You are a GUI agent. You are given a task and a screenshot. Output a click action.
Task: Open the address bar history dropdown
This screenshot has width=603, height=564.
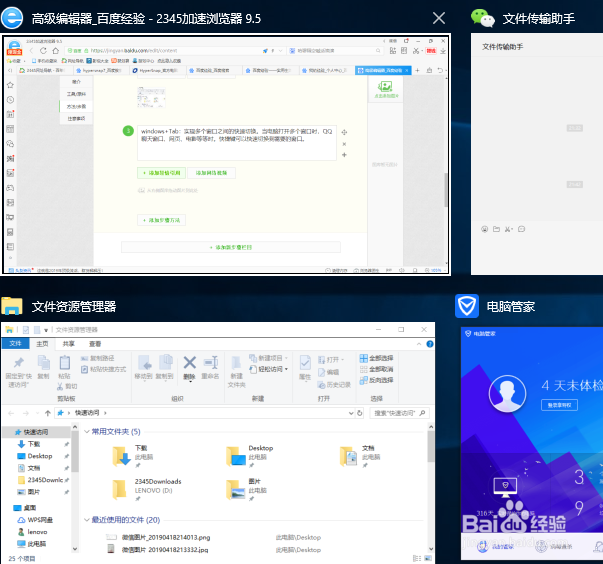coord(351,413)
